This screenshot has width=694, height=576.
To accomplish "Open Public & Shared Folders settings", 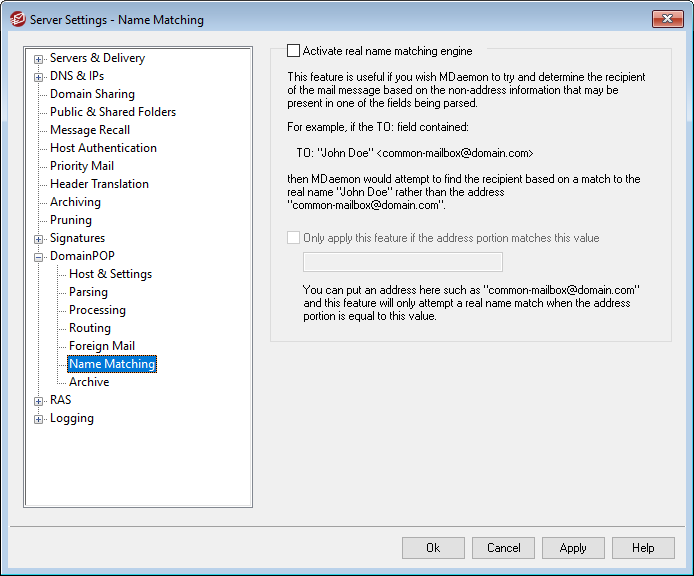I will (x=112, y=112).
